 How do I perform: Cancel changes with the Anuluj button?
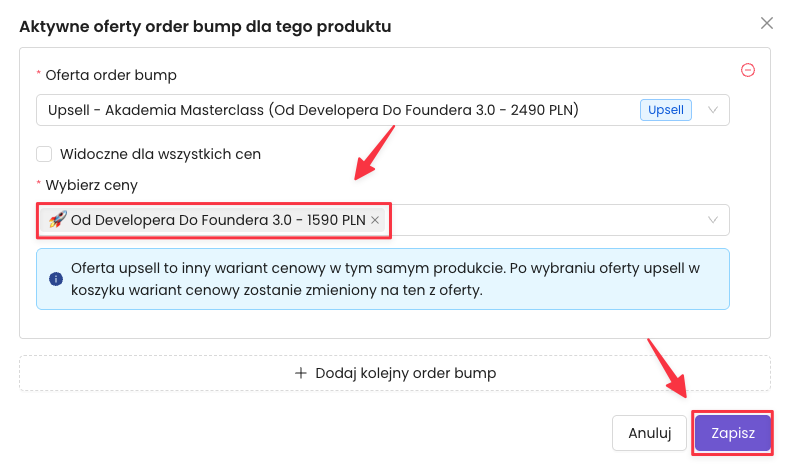coord(649,433)
